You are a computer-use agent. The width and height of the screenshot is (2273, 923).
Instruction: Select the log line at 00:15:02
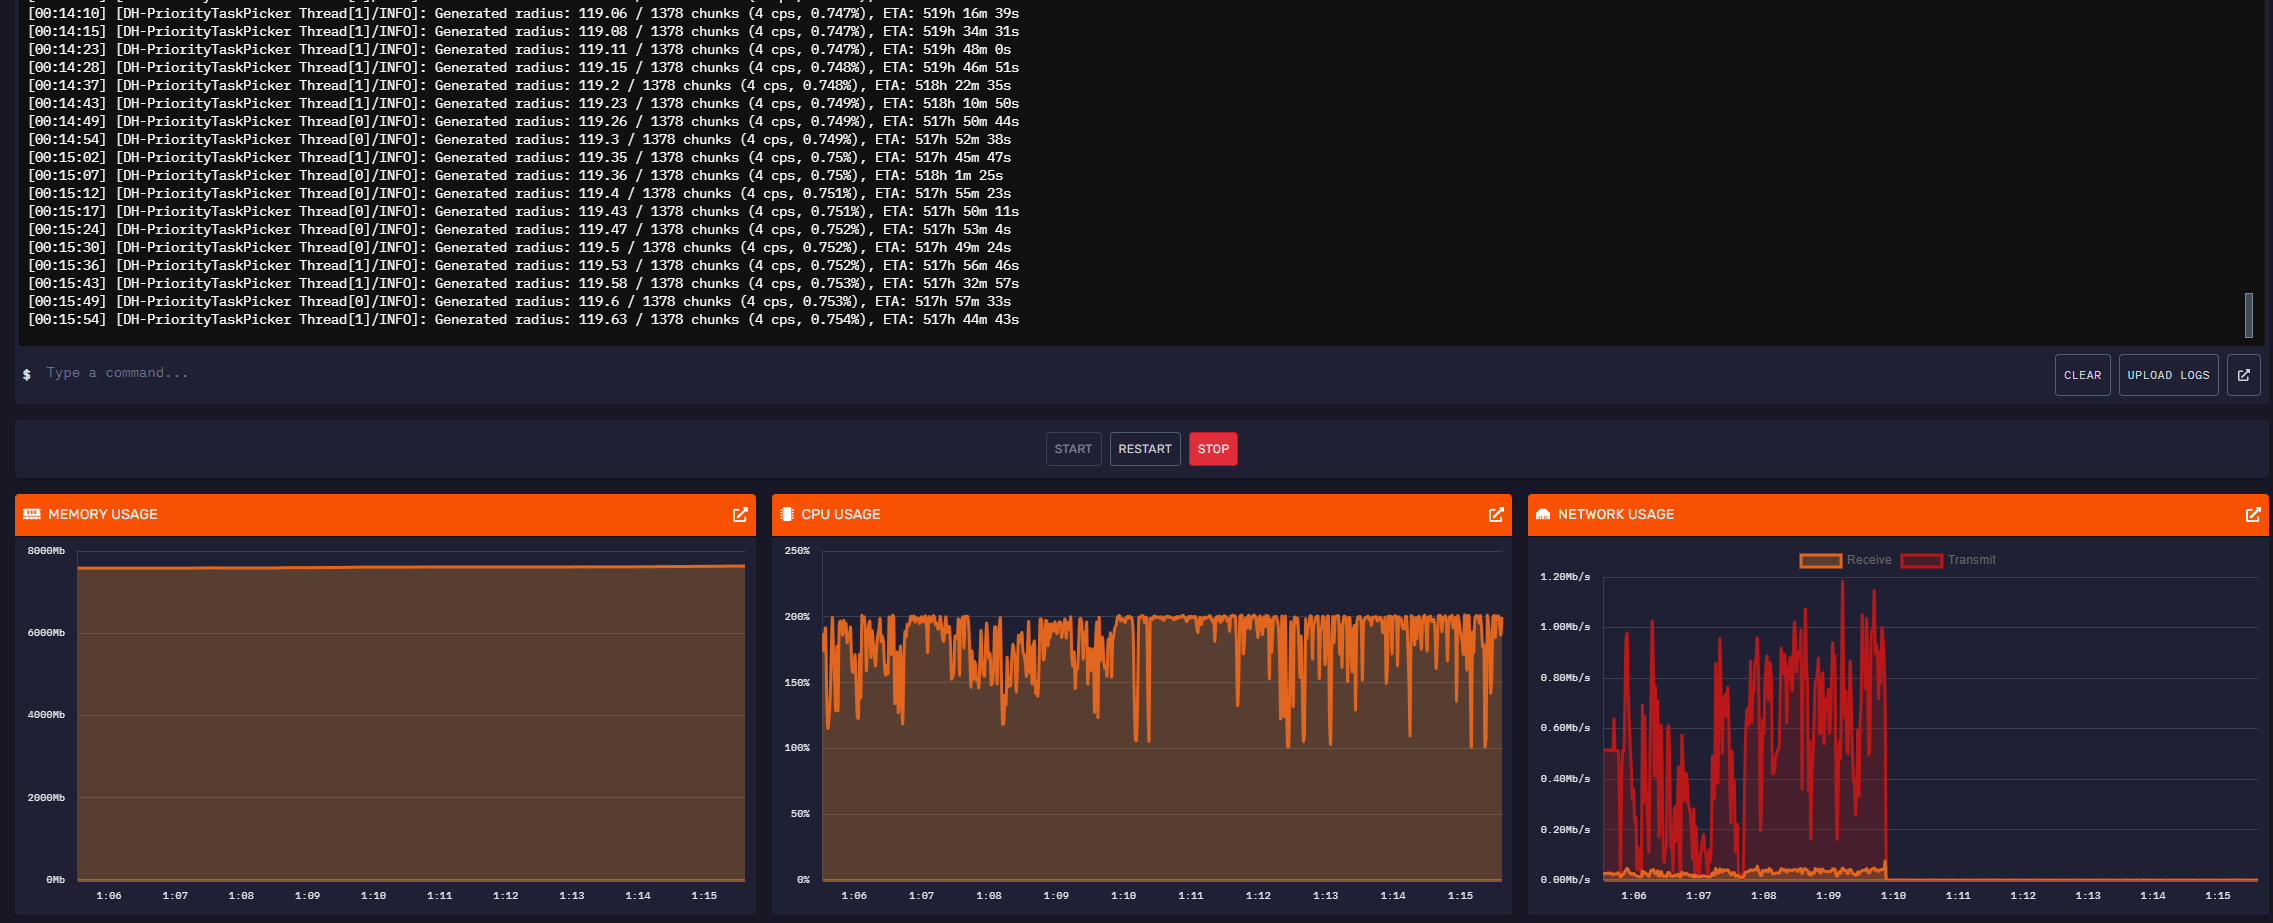[520, 158]
